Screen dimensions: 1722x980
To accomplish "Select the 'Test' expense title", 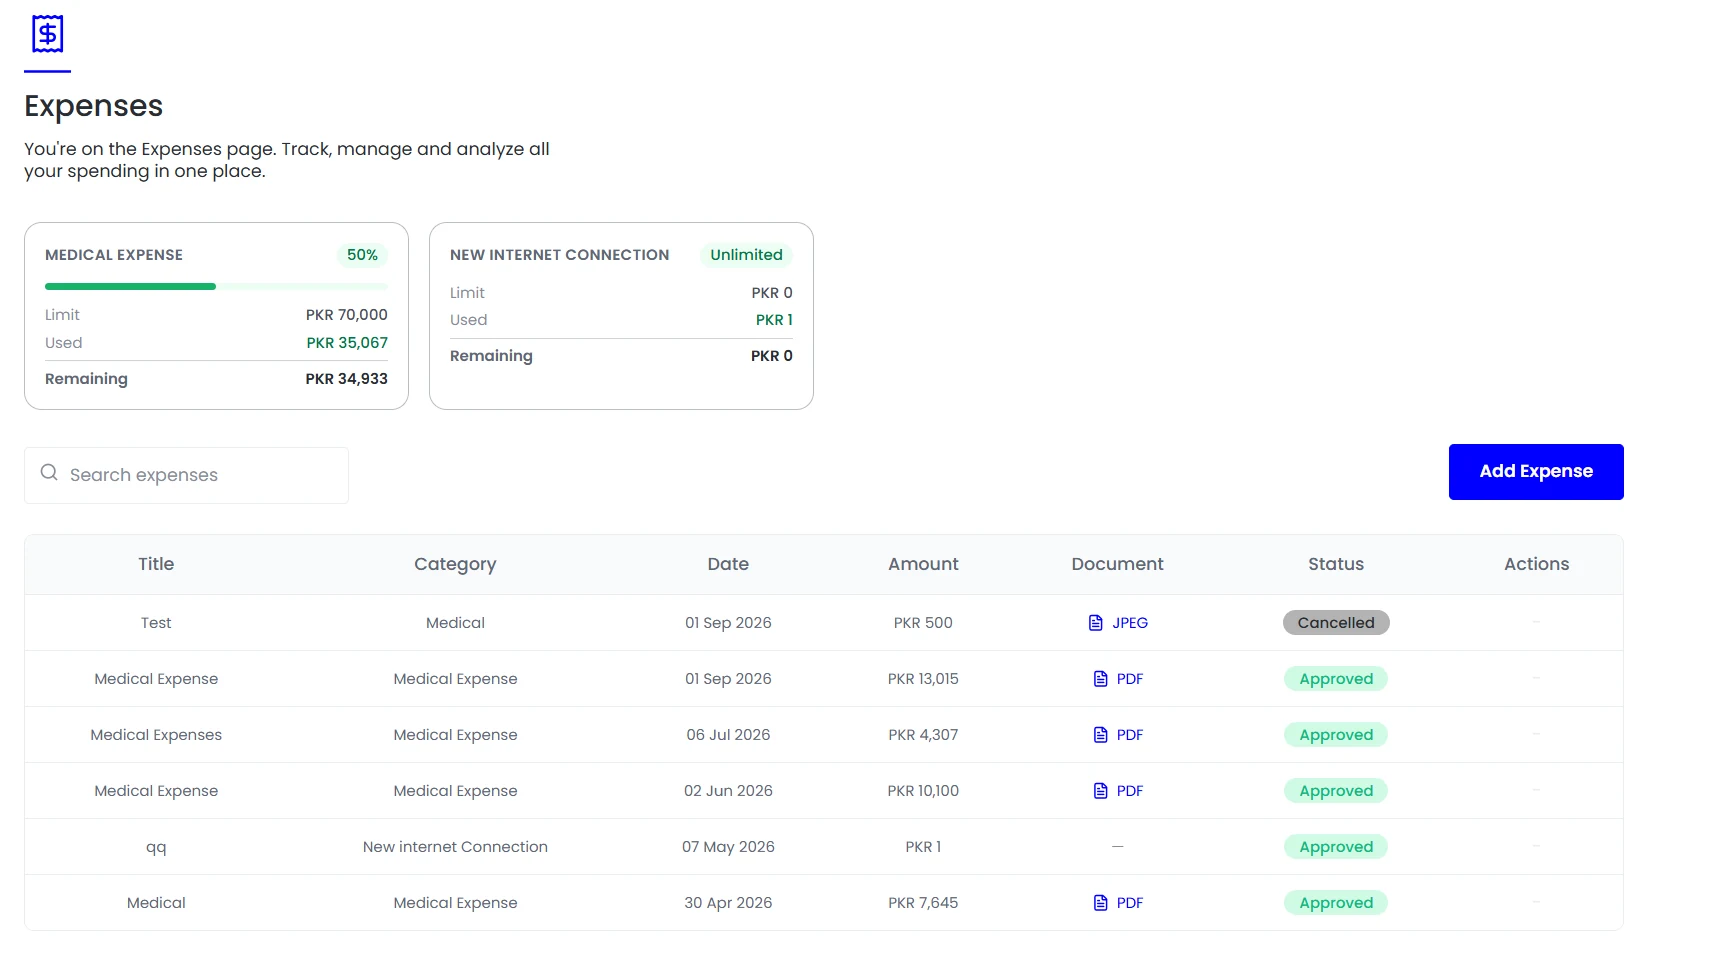I will [156, 623].
